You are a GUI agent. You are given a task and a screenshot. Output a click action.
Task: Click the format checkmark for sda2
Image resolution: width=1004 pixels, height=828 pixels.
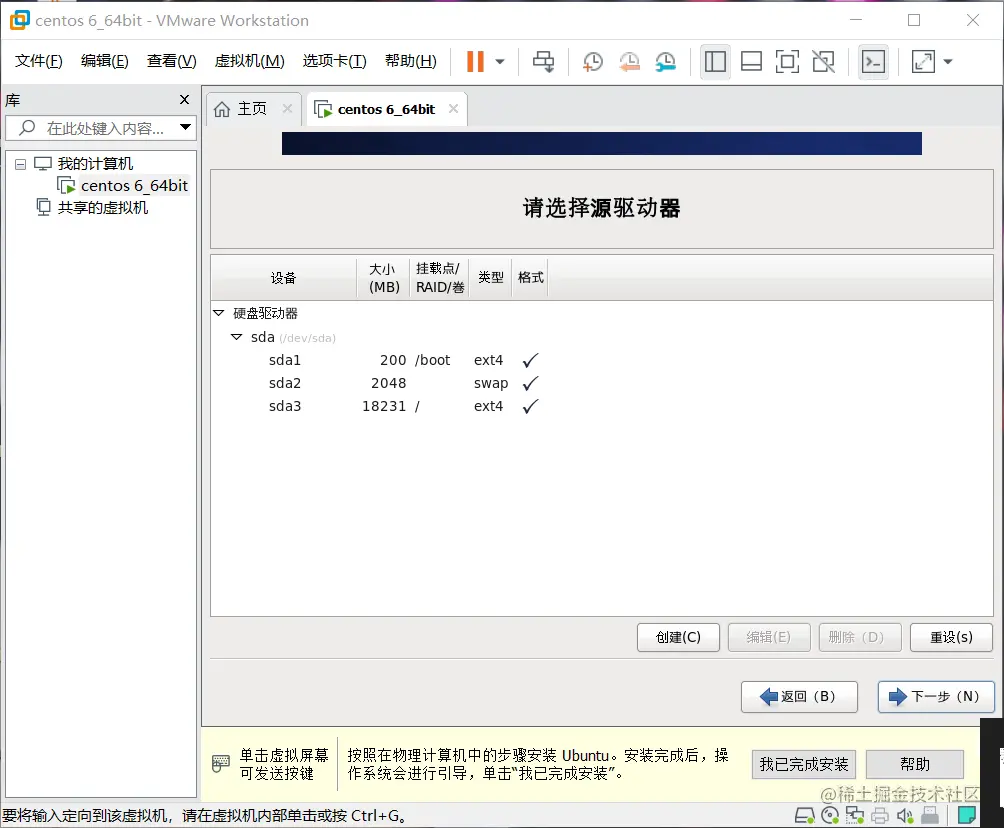pyautogui.click(x=530, y=384)
